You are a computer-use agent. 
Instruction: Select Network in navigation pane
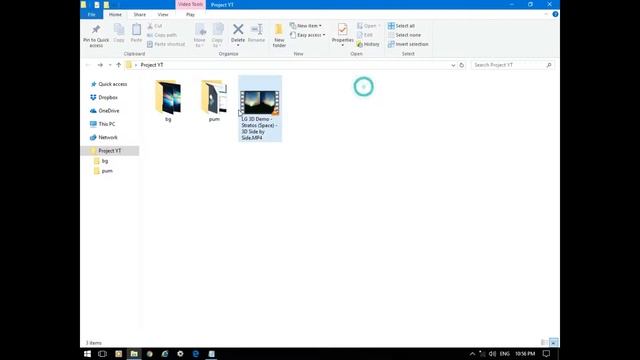tap(104, 137)
